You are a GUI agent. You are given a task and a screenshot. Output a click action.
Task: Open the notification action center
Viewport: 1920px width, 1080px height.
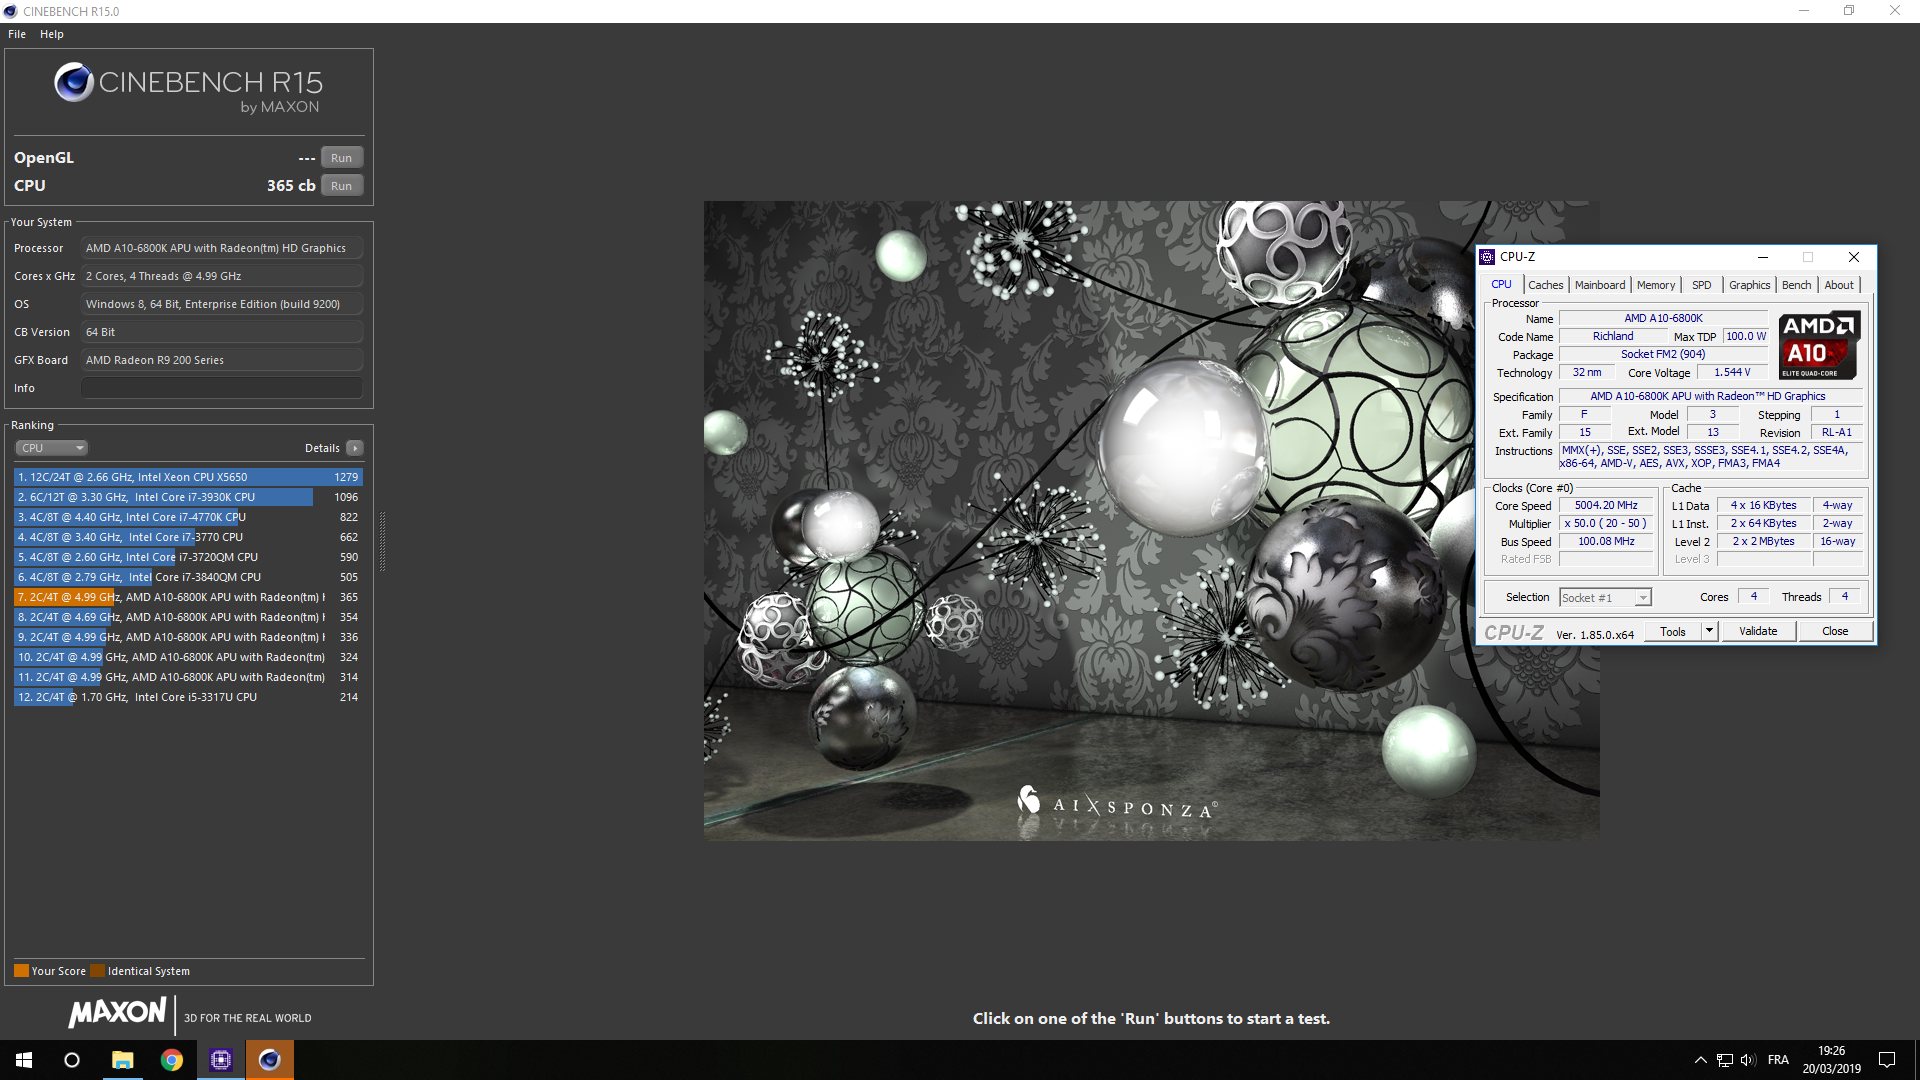[x=1887, y=1060]
